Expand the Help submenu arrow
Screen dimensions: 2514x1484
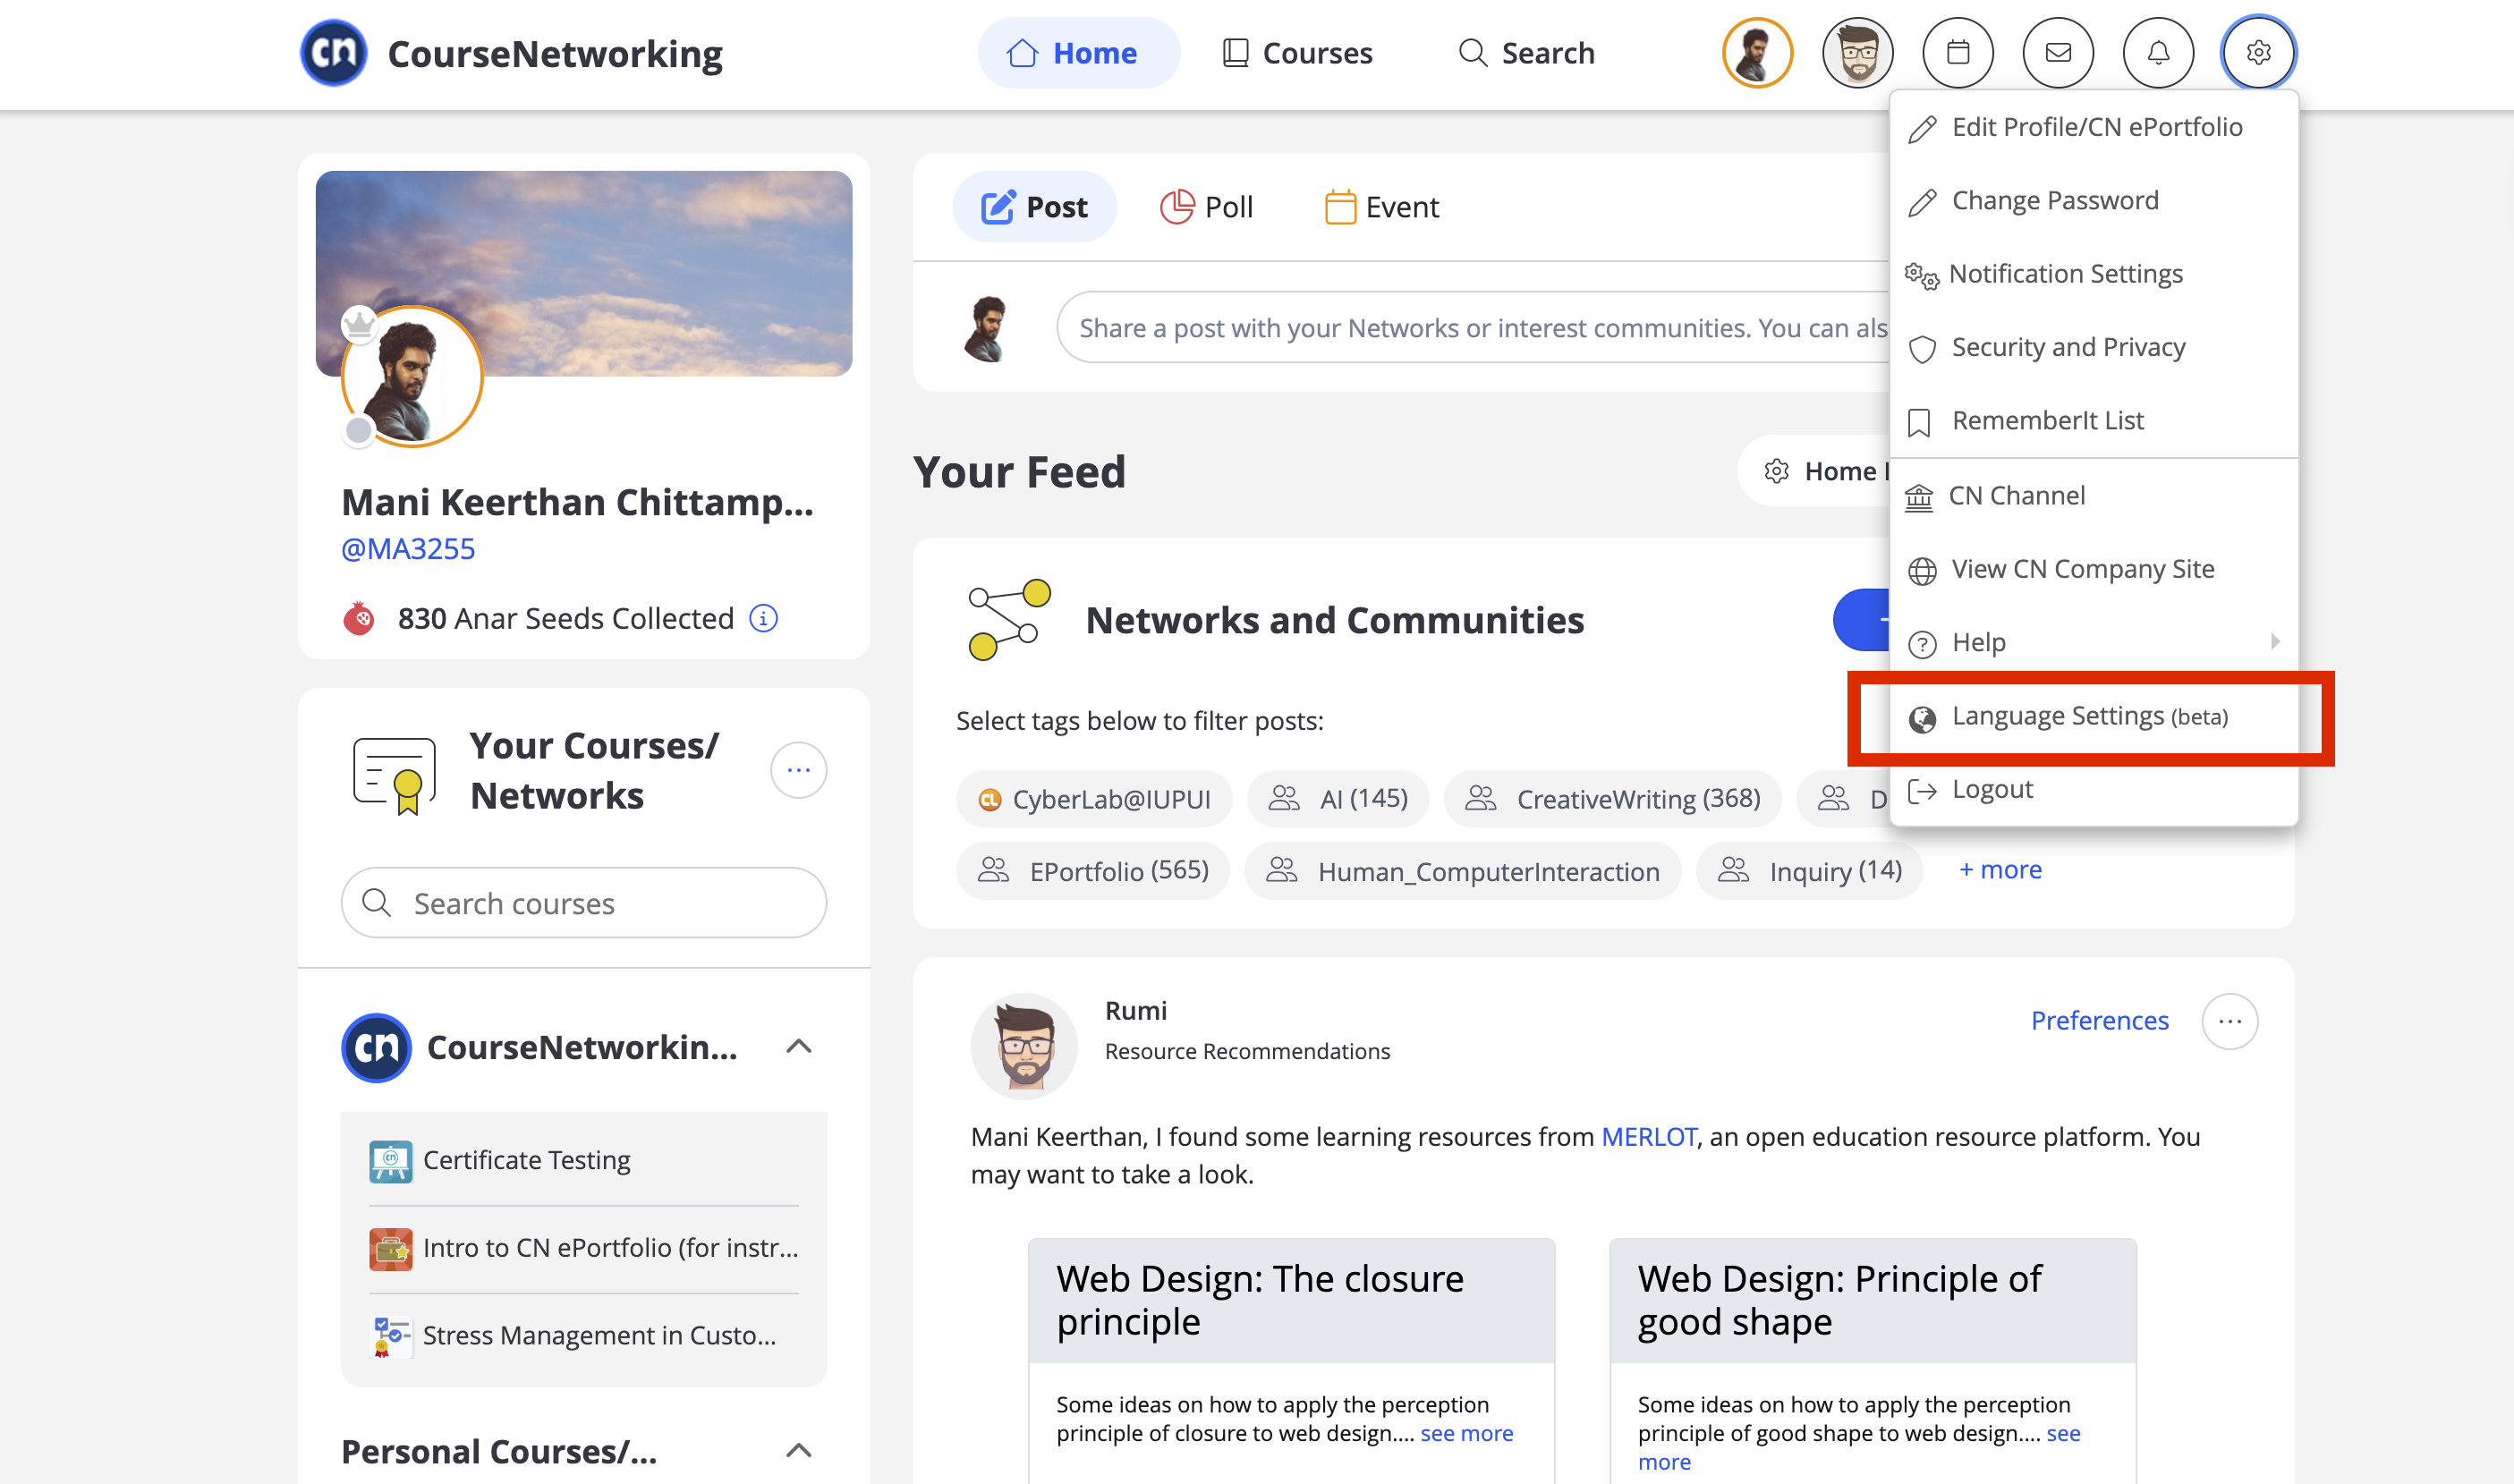(x=2275, y=642)
